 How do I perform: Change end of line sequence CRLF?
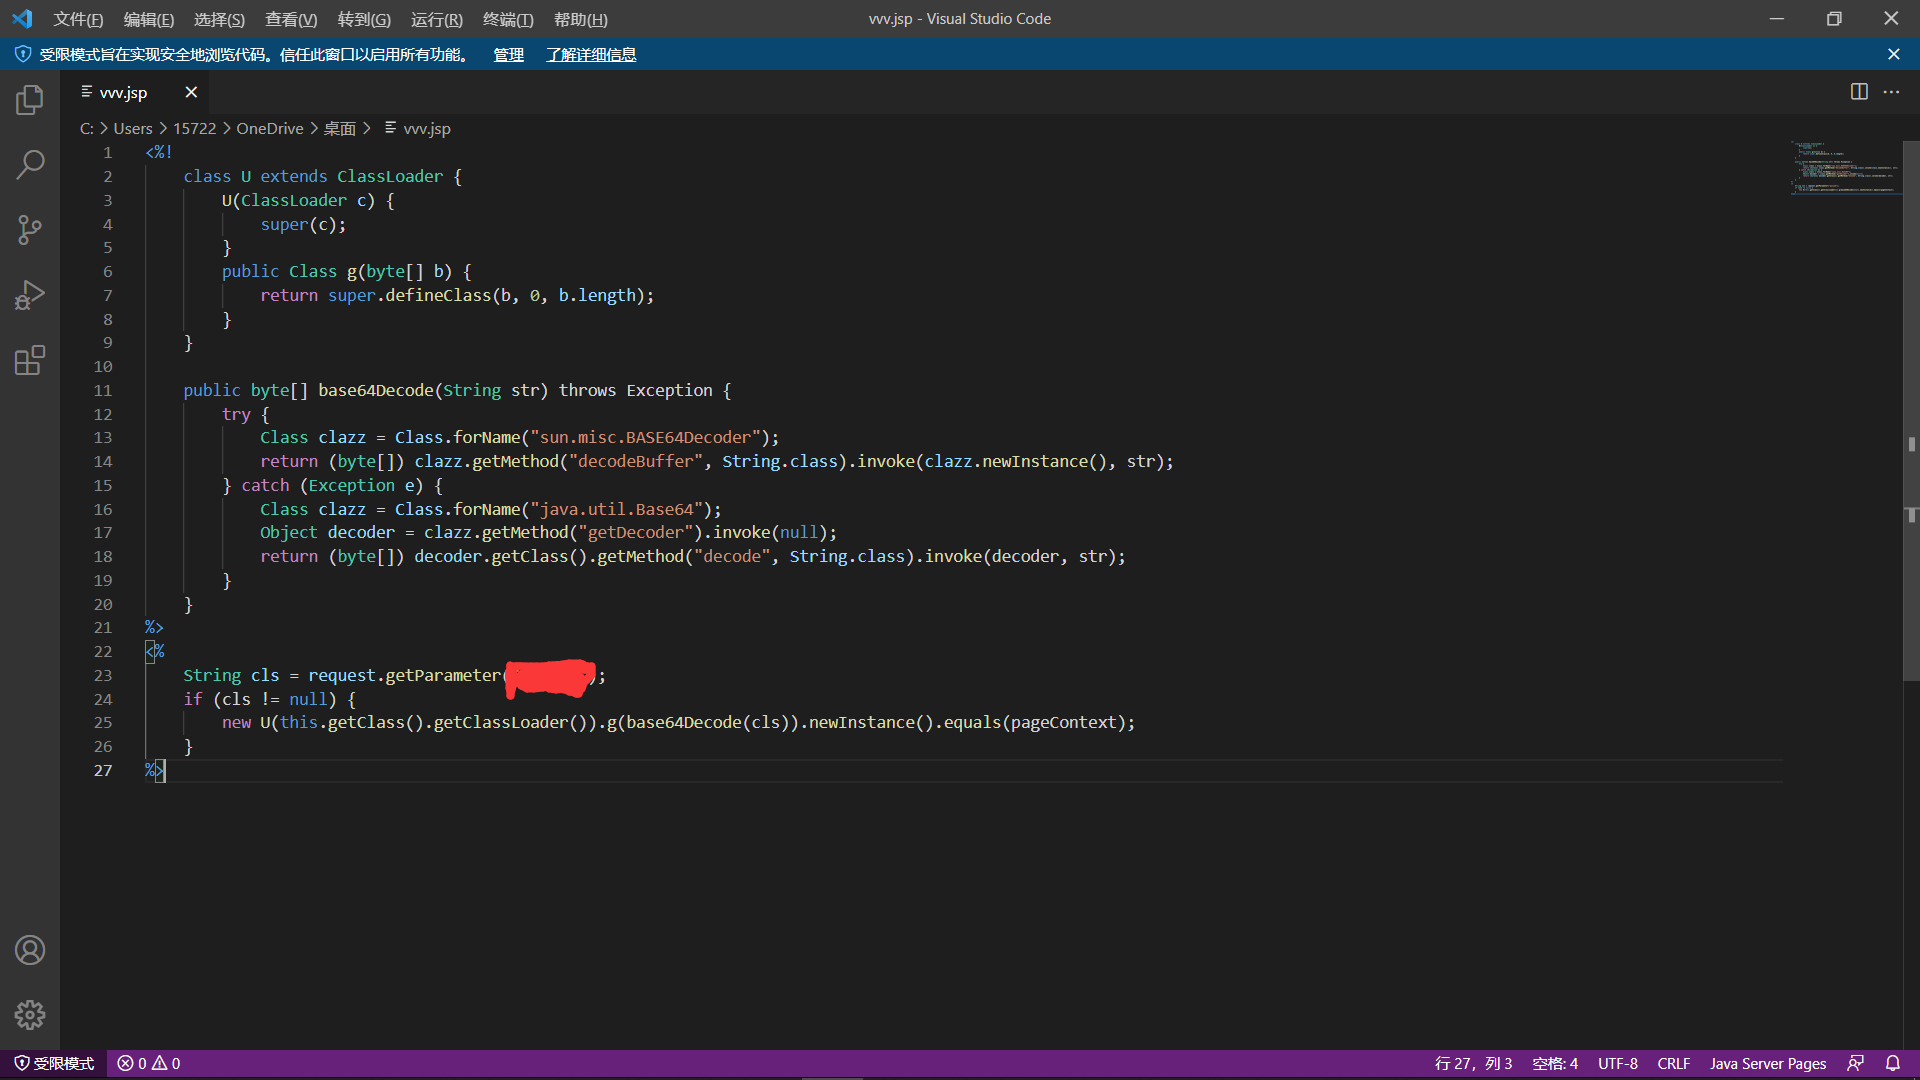click(1673, 1063)
